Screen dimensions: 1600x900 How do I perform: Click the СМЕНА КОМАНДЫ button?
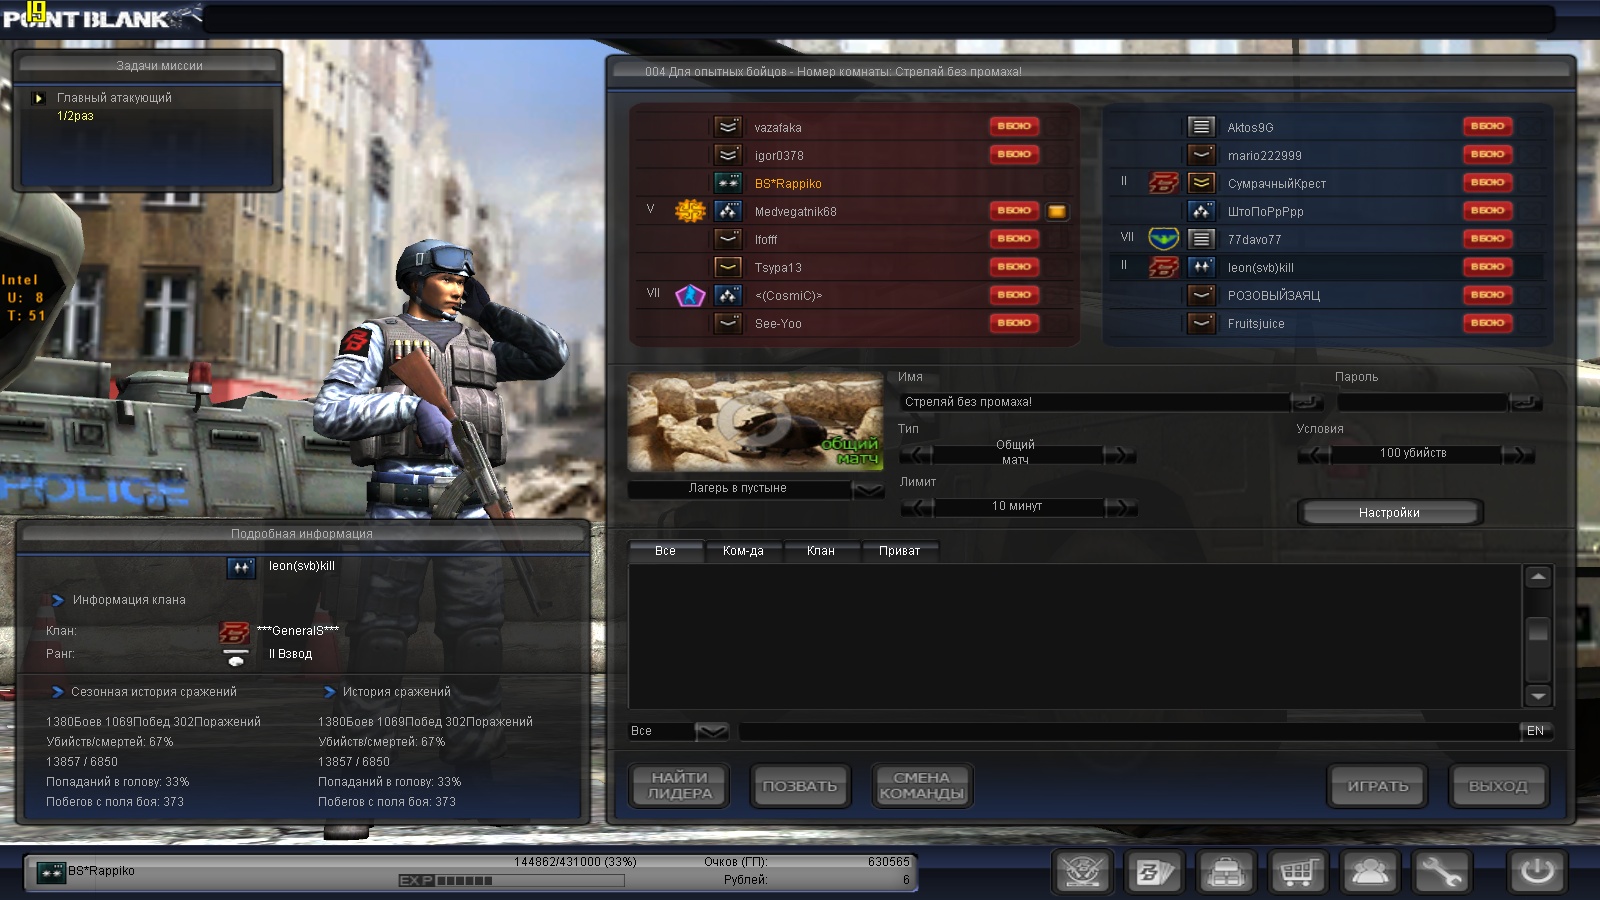click(921, 786)
